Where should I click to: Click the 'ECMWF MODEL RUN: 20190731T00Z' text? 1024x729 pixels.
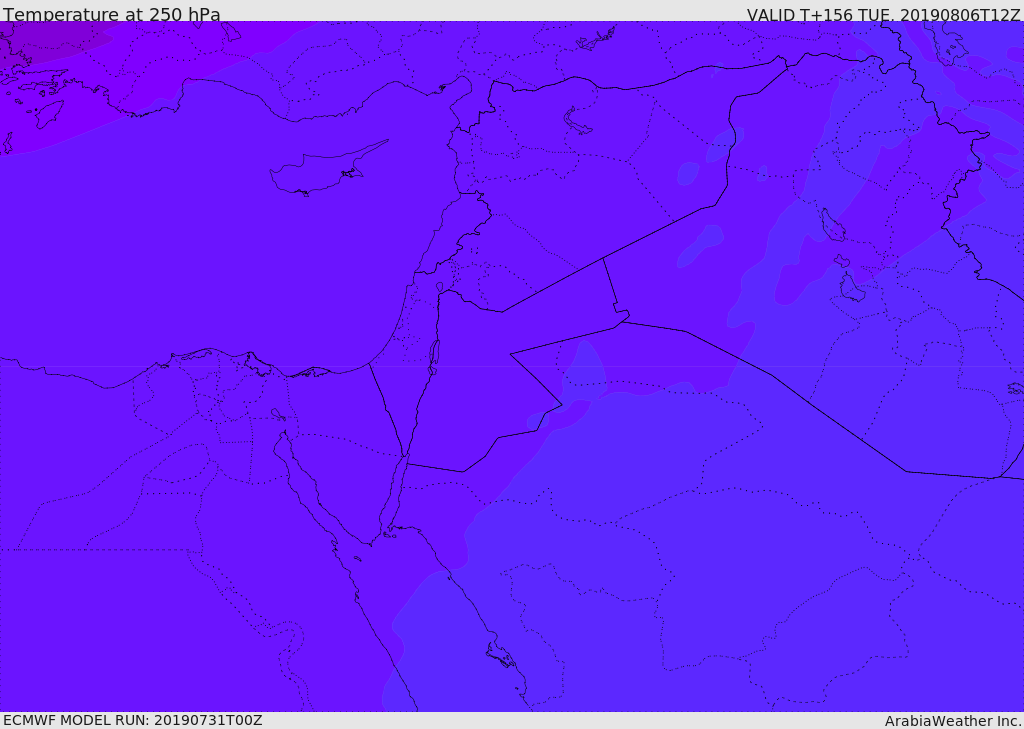133,720
